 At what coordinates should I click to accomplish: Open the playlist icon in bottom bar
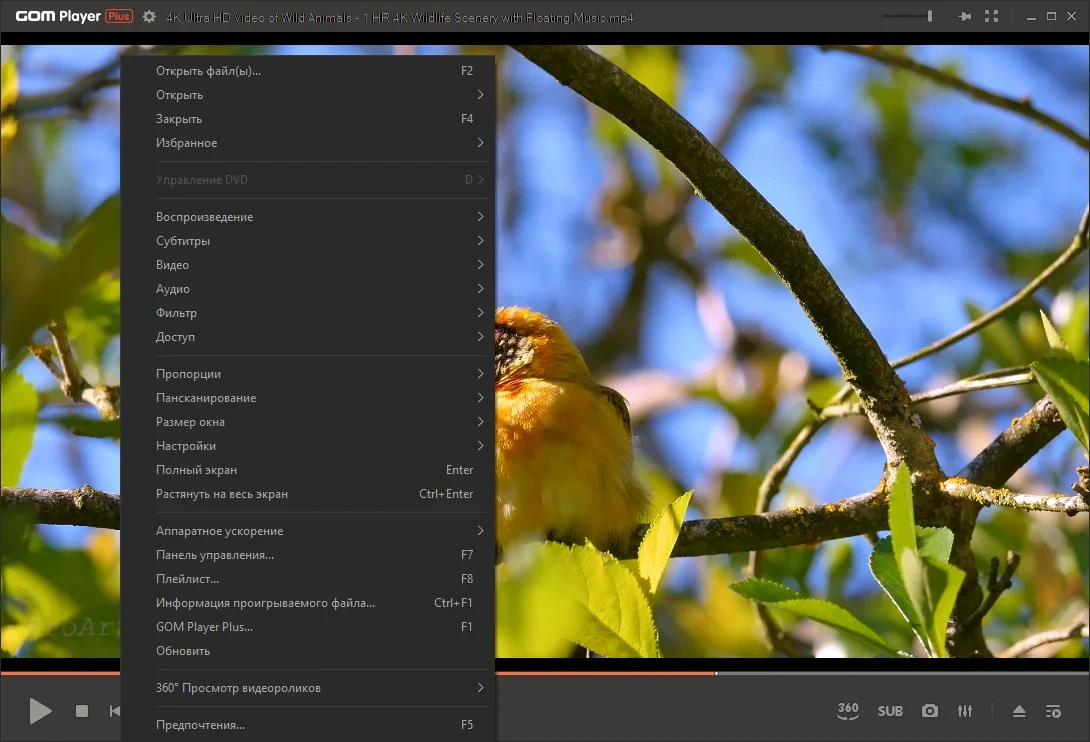click(x=1053, y=711)
